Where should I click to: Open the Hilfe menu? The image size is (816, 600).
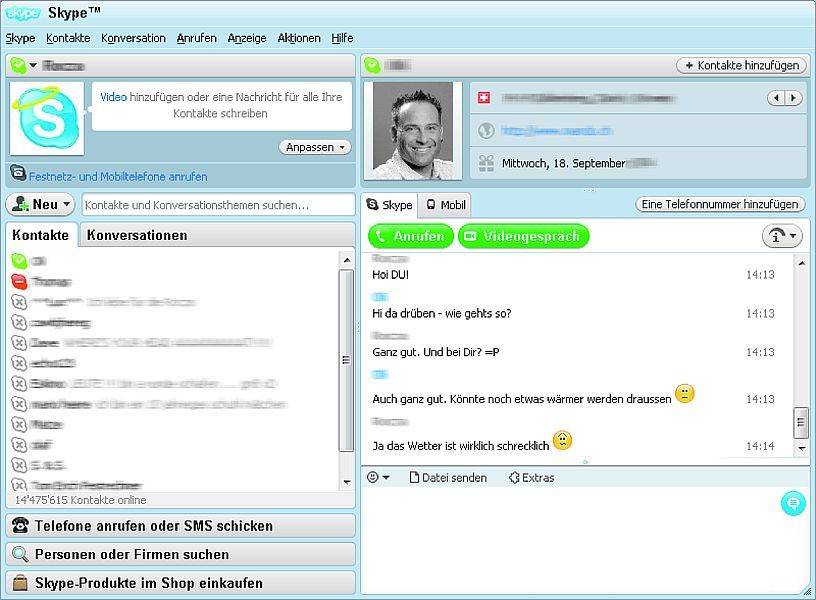[x=342, y=38]
